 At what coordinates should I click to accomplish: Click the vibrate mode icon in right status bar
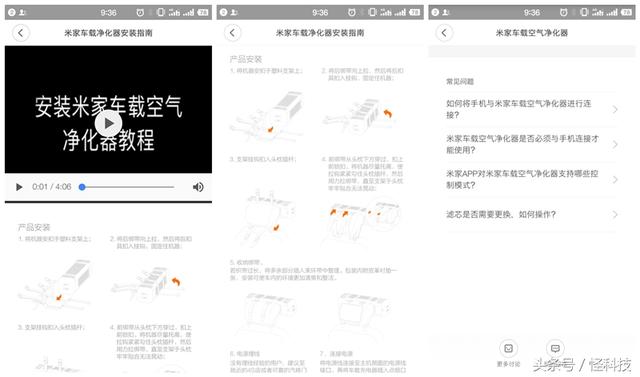pos(584,13)
